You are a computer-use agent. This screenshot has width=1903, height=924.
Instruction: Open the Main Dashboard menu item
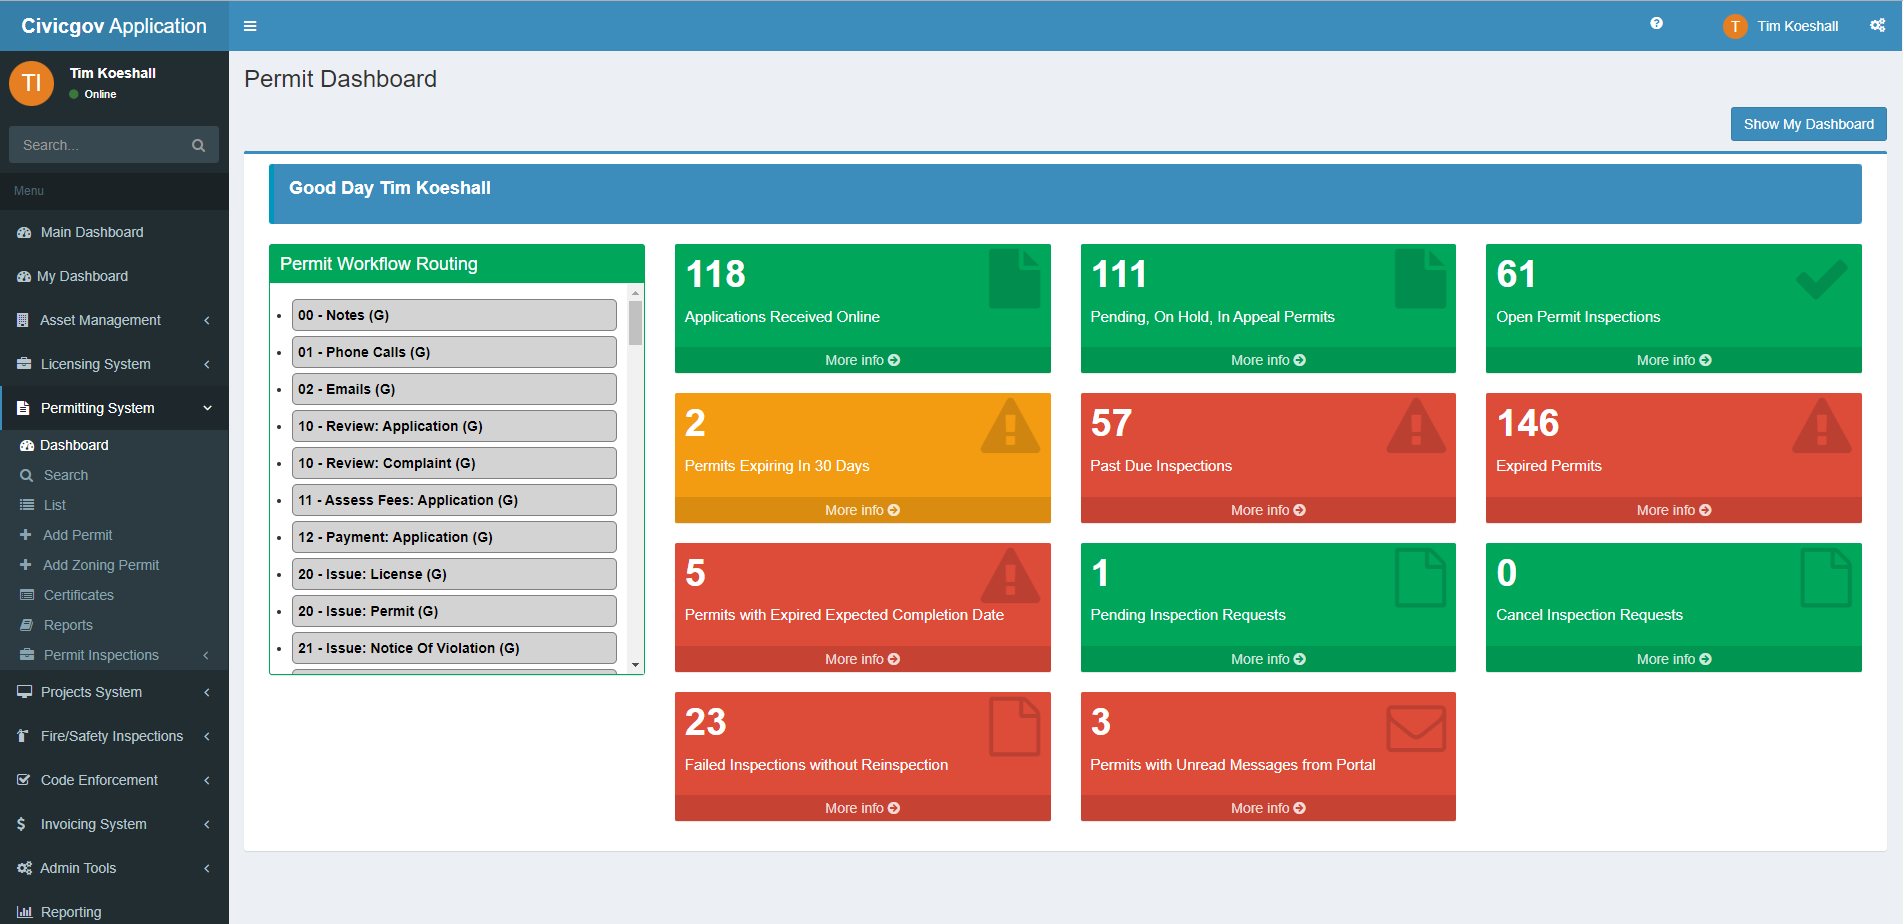[x=91, y=232]
